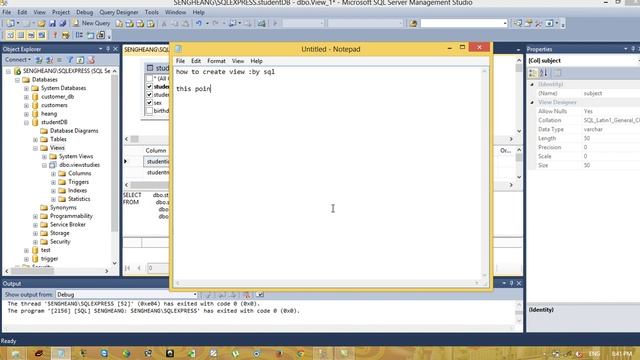
Task: Click the Refresh icon in Object Explorer
Action: coord(80,60)
